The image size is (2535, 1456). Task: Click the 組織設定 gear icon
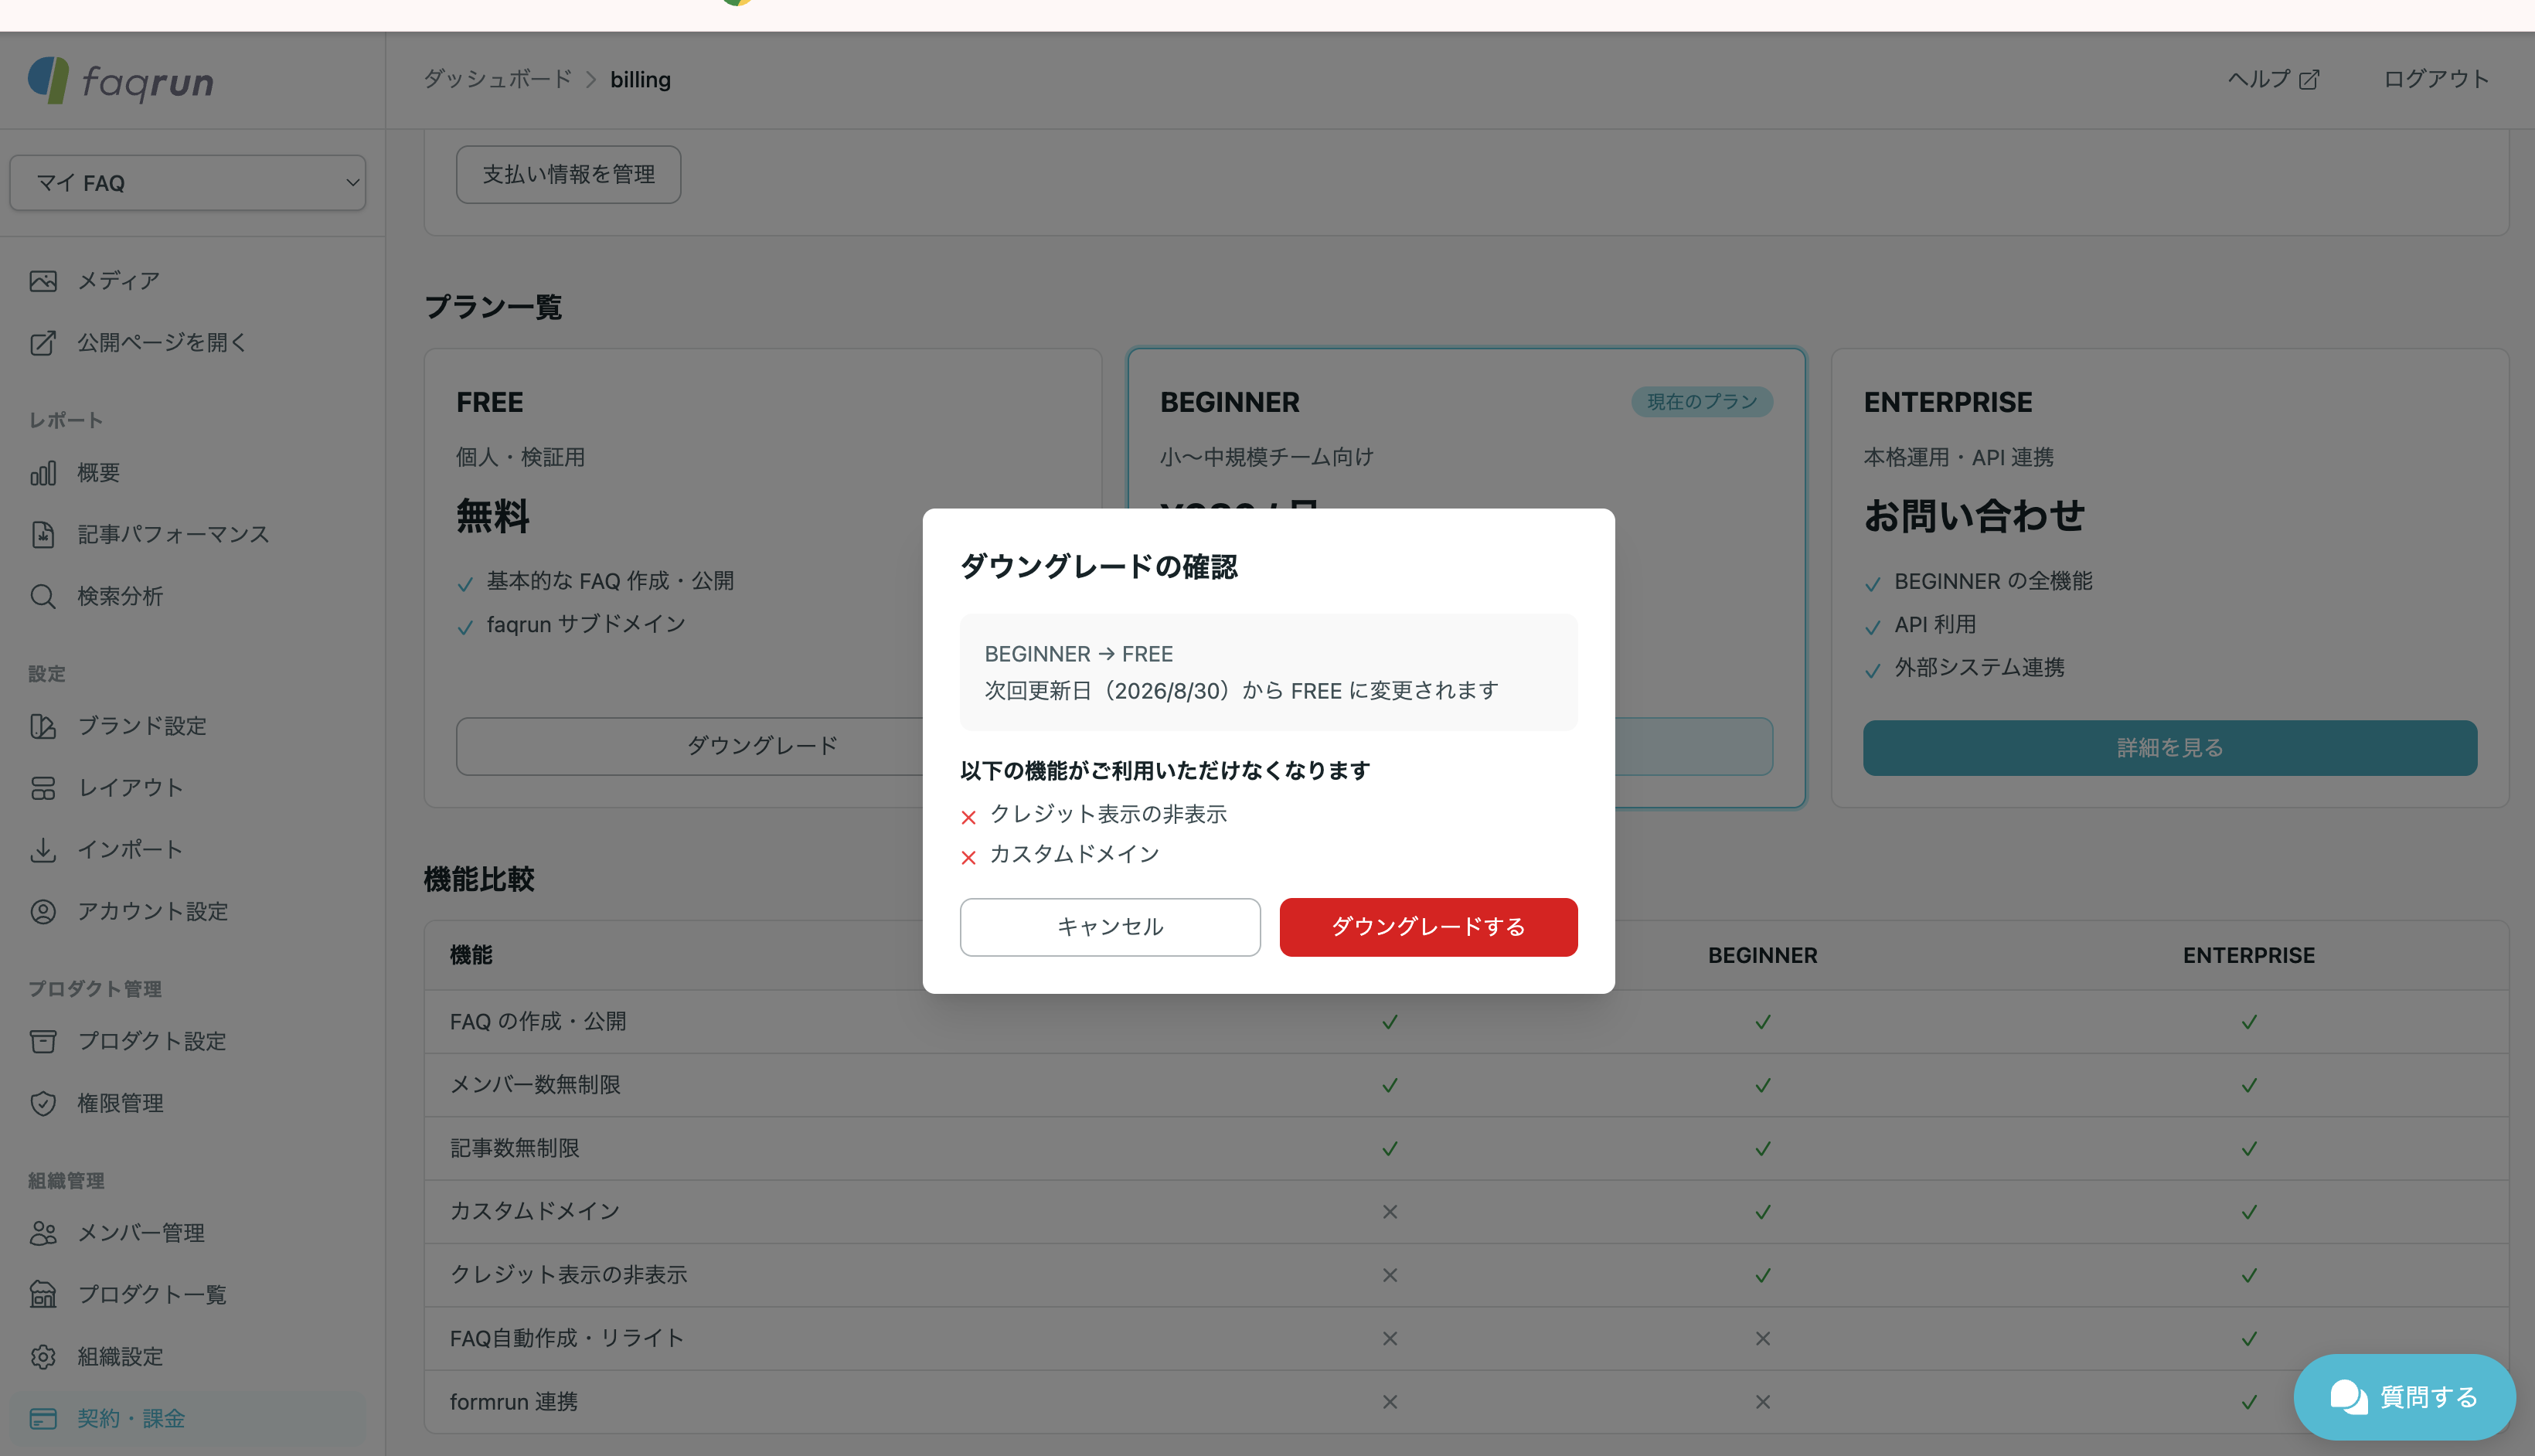click(43, 1357)
